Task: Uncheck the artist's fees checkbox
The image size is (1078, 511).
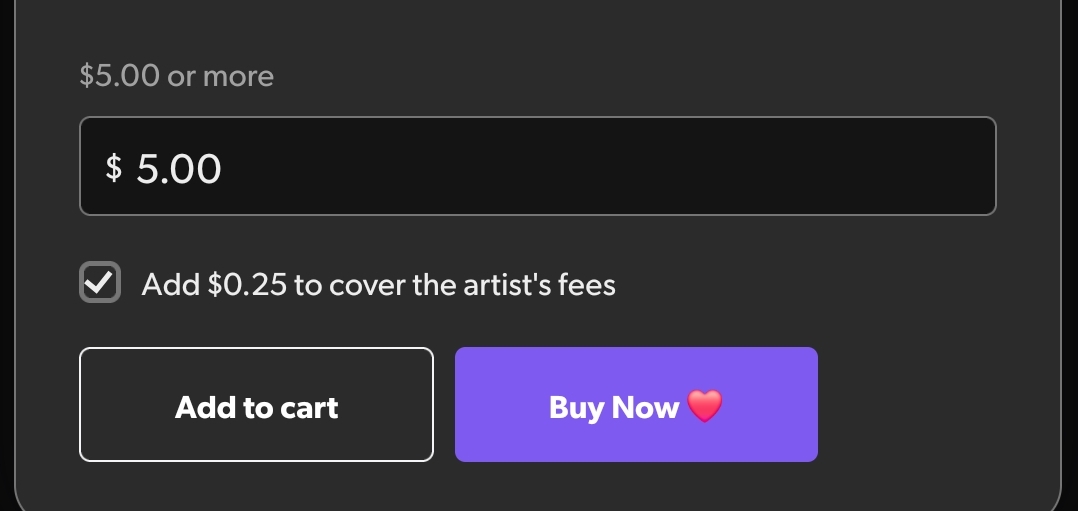Action: (x=100, y=283)
